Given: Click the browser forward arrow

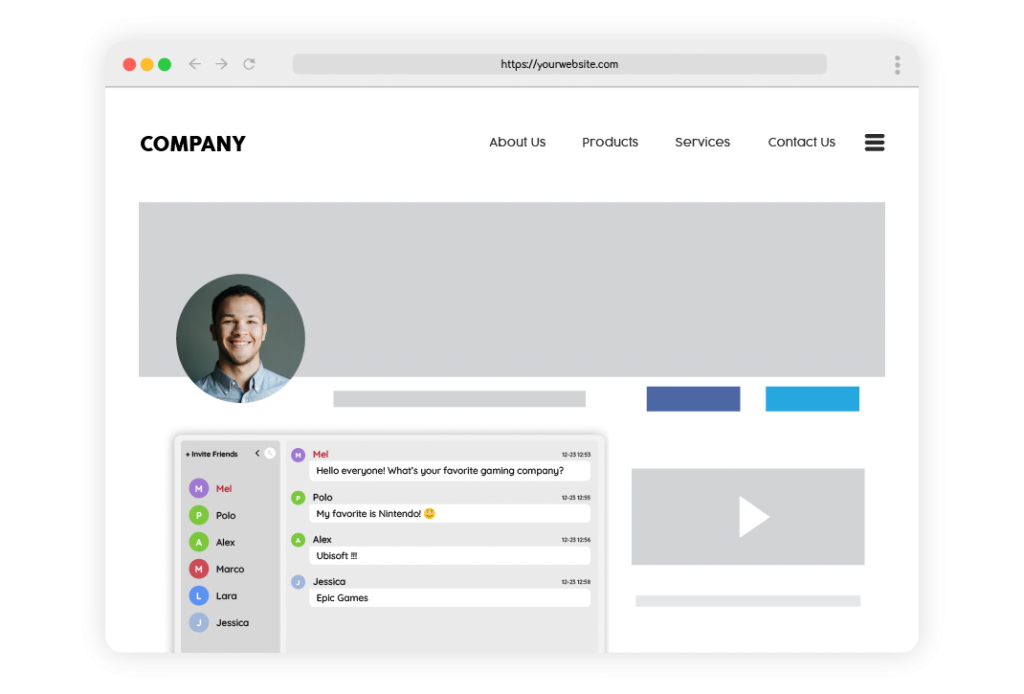Looking at the screenshot, I should point(222,64).
